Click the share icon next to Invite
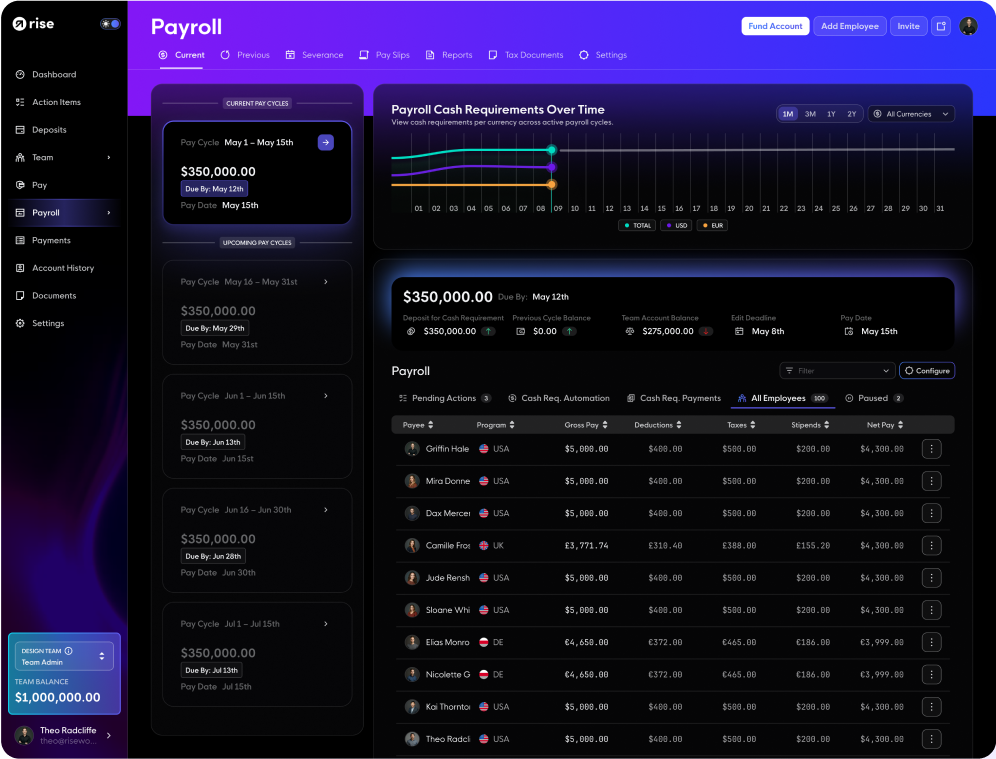Viewport: 996px width, 759px height. tap(940, 26)
